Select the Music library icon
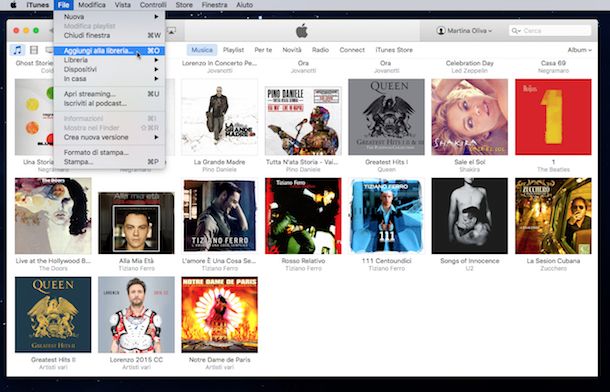This screenshot has width=610, height=392. pos(18,50)
